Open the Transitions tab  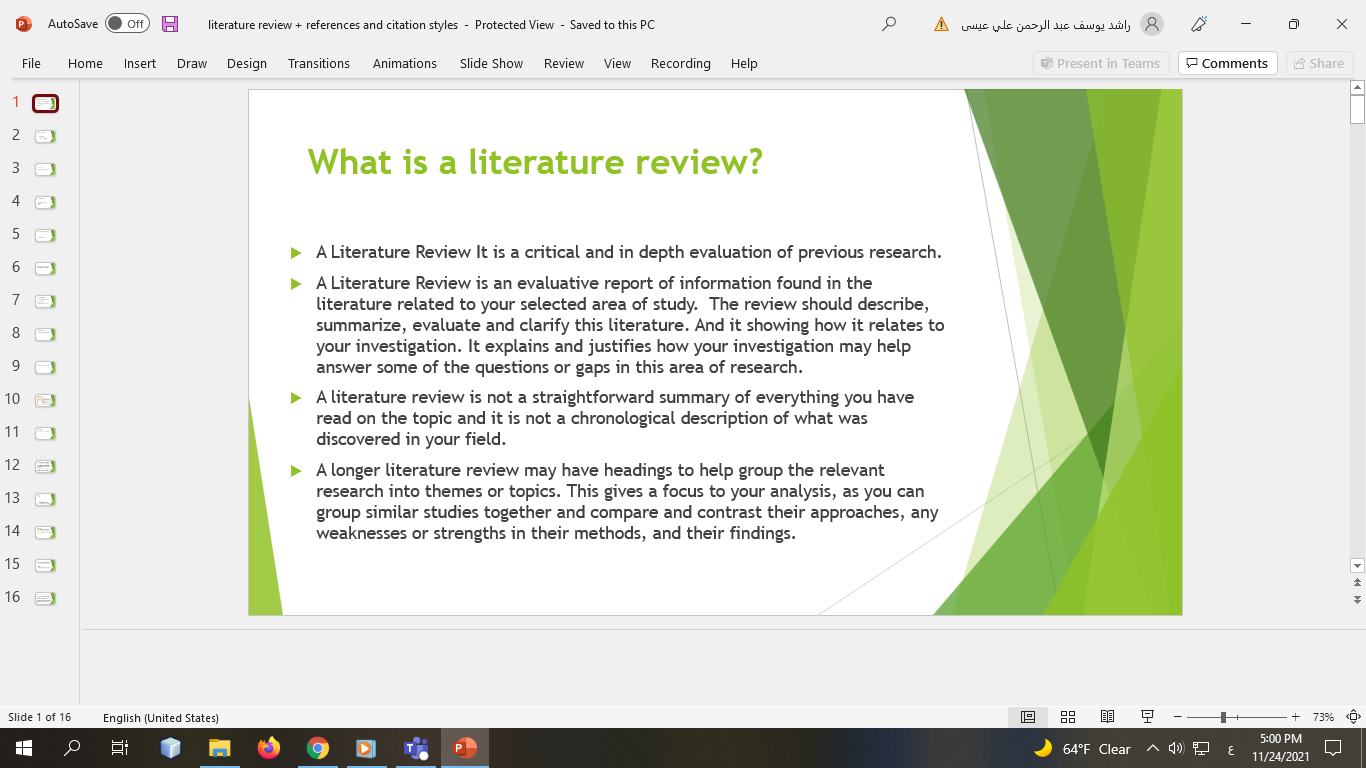pos(318,63)
